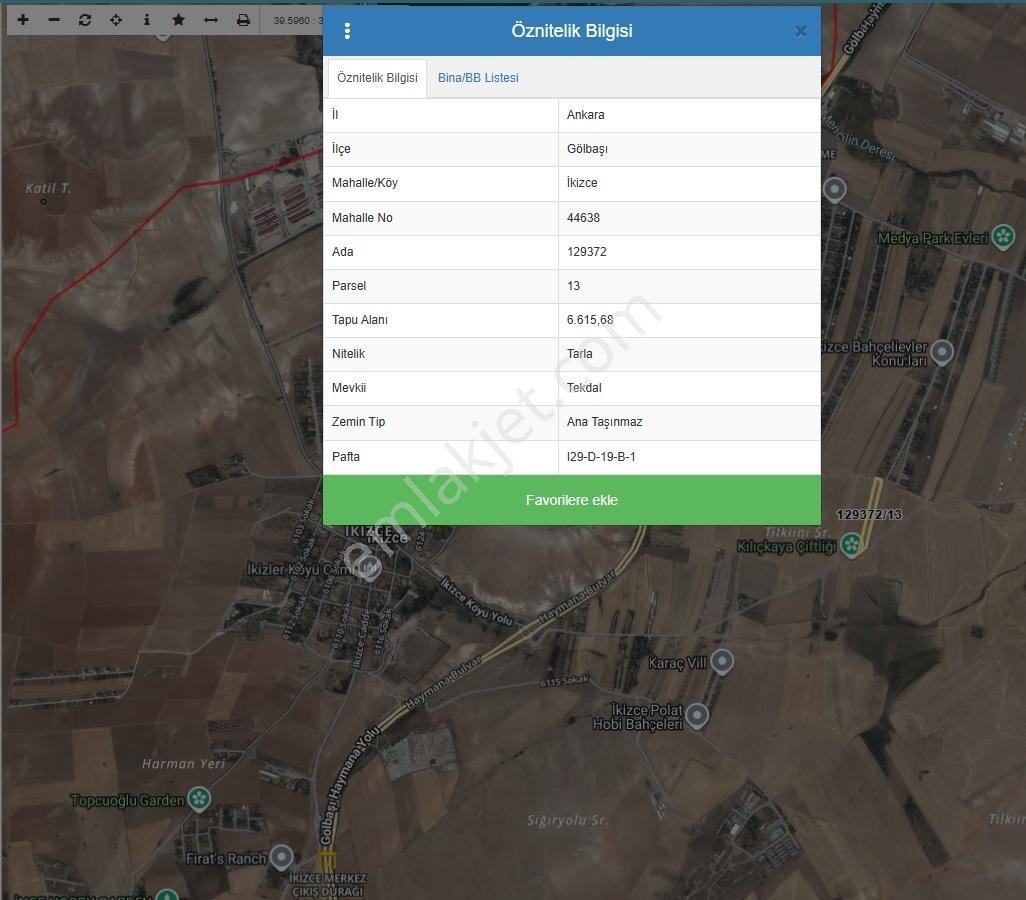Click the Favorilere ekle button
Viewport: 1026px width, 900px height.
click(x=572, y=500)
